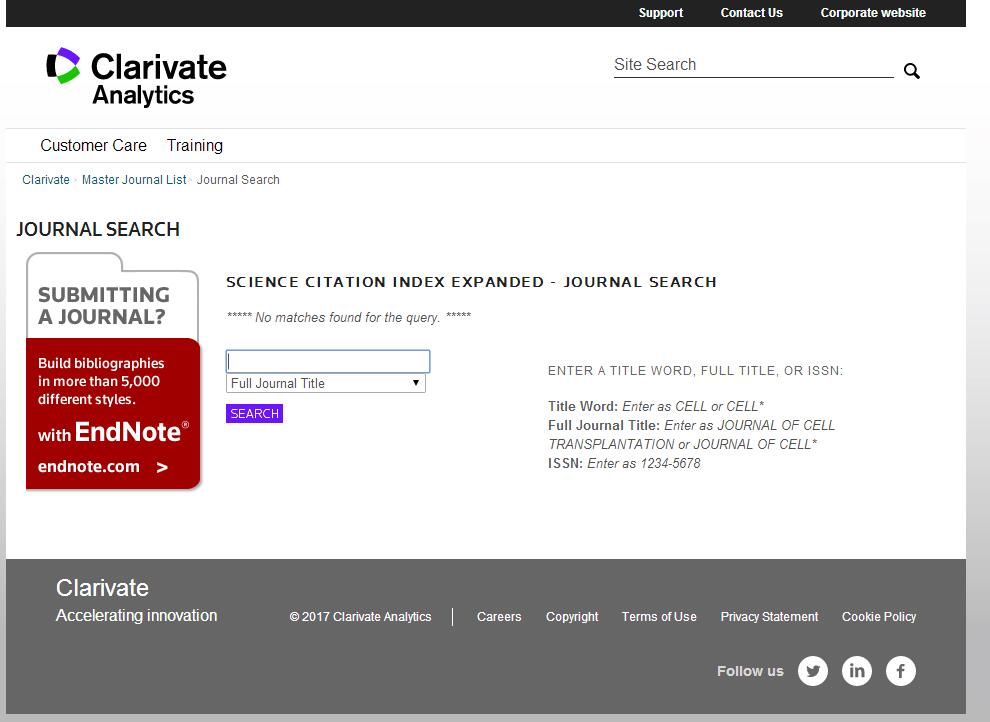Click the colorful Clarivate logo mark
The width and height of the screenshot is (990, 722).
coord(62,66)
